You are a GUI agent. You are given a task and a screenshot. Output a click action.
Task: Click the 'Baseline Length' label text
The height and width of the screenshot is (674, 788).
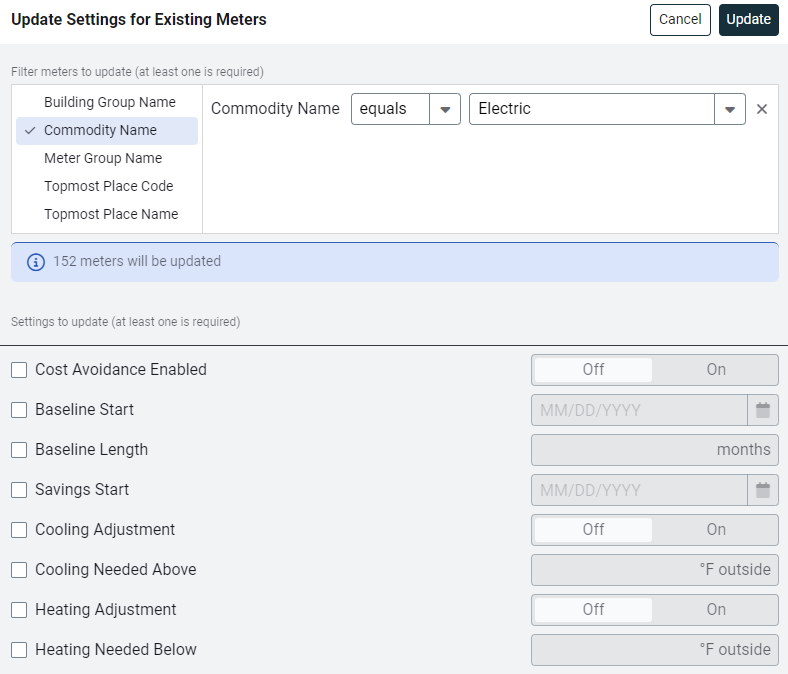[91, 450]
